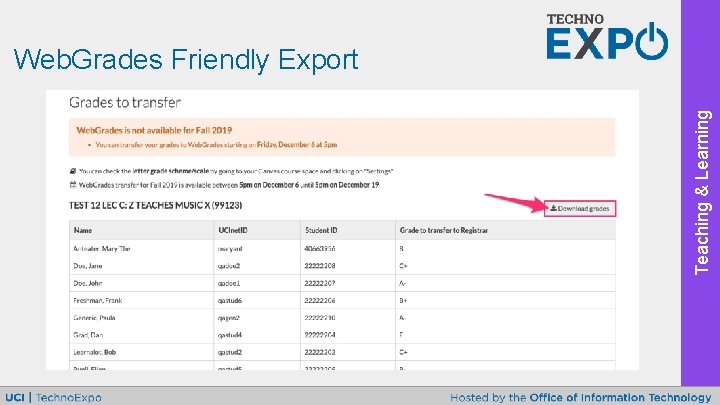Click the B+ grade for Freshman, Frank
The image size is (720, 405).
[403, 300]
